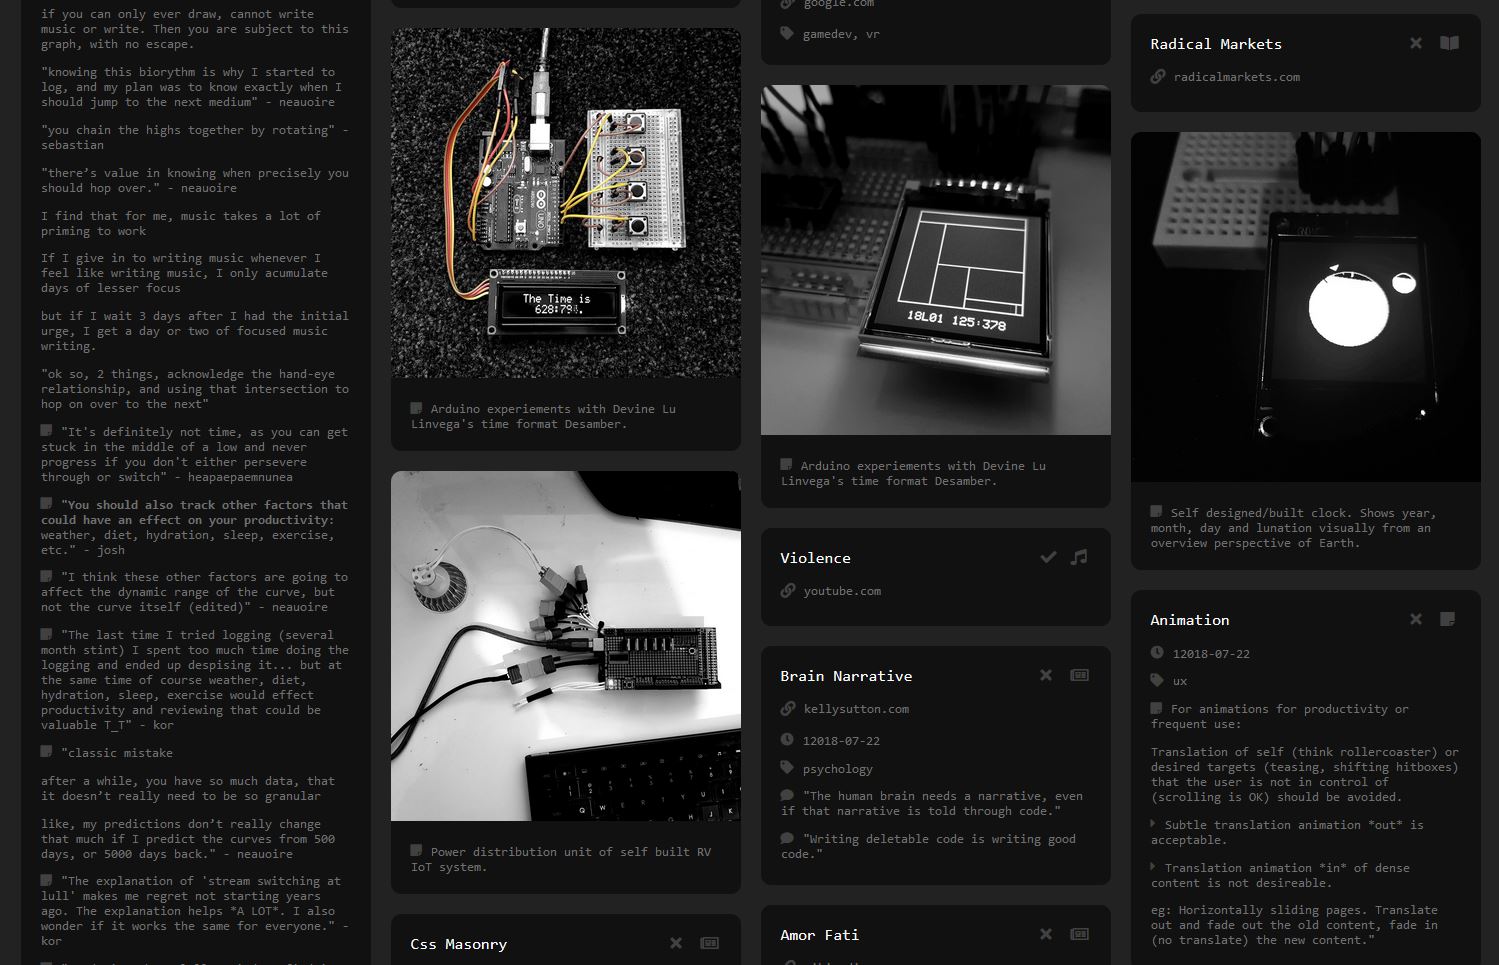Image resolution: width=1499 pixels, height=965 pixels.
Task: Click the "eg: Horizontally sliding pages" paragraph
Action: (1294, 925)
